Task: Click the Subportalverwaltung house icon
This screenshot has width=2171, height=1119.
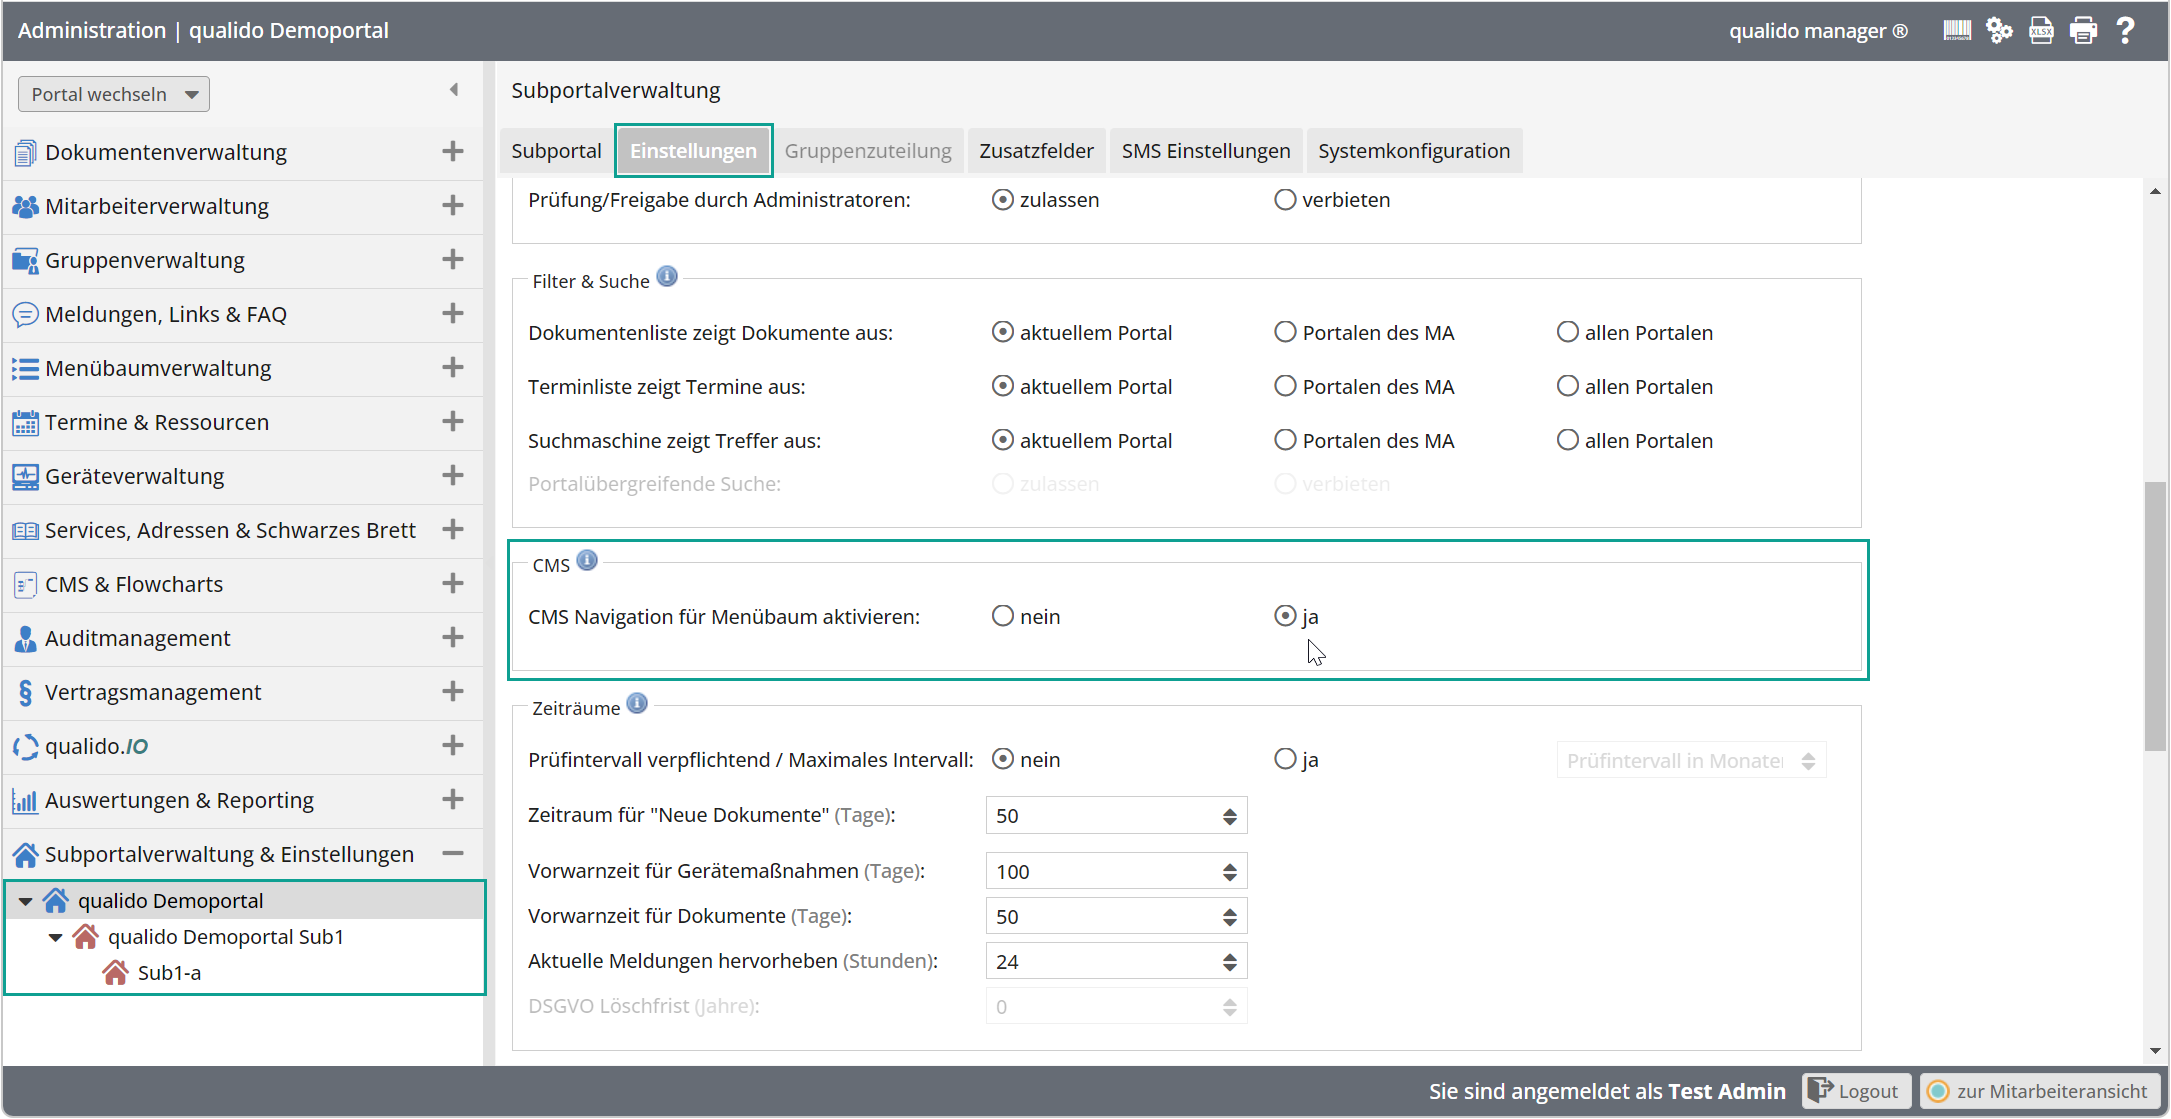Action: 25,855
